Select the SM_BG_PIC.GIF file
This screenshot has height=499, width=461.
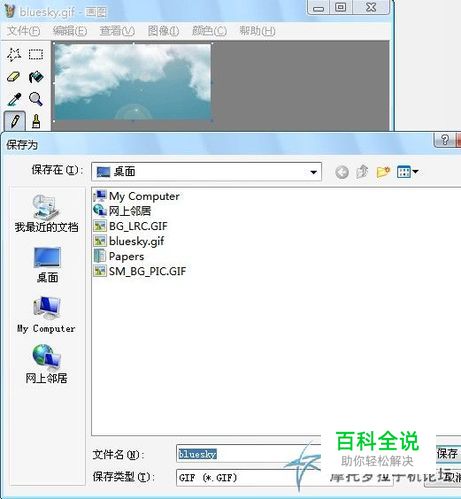coord(140,271)
